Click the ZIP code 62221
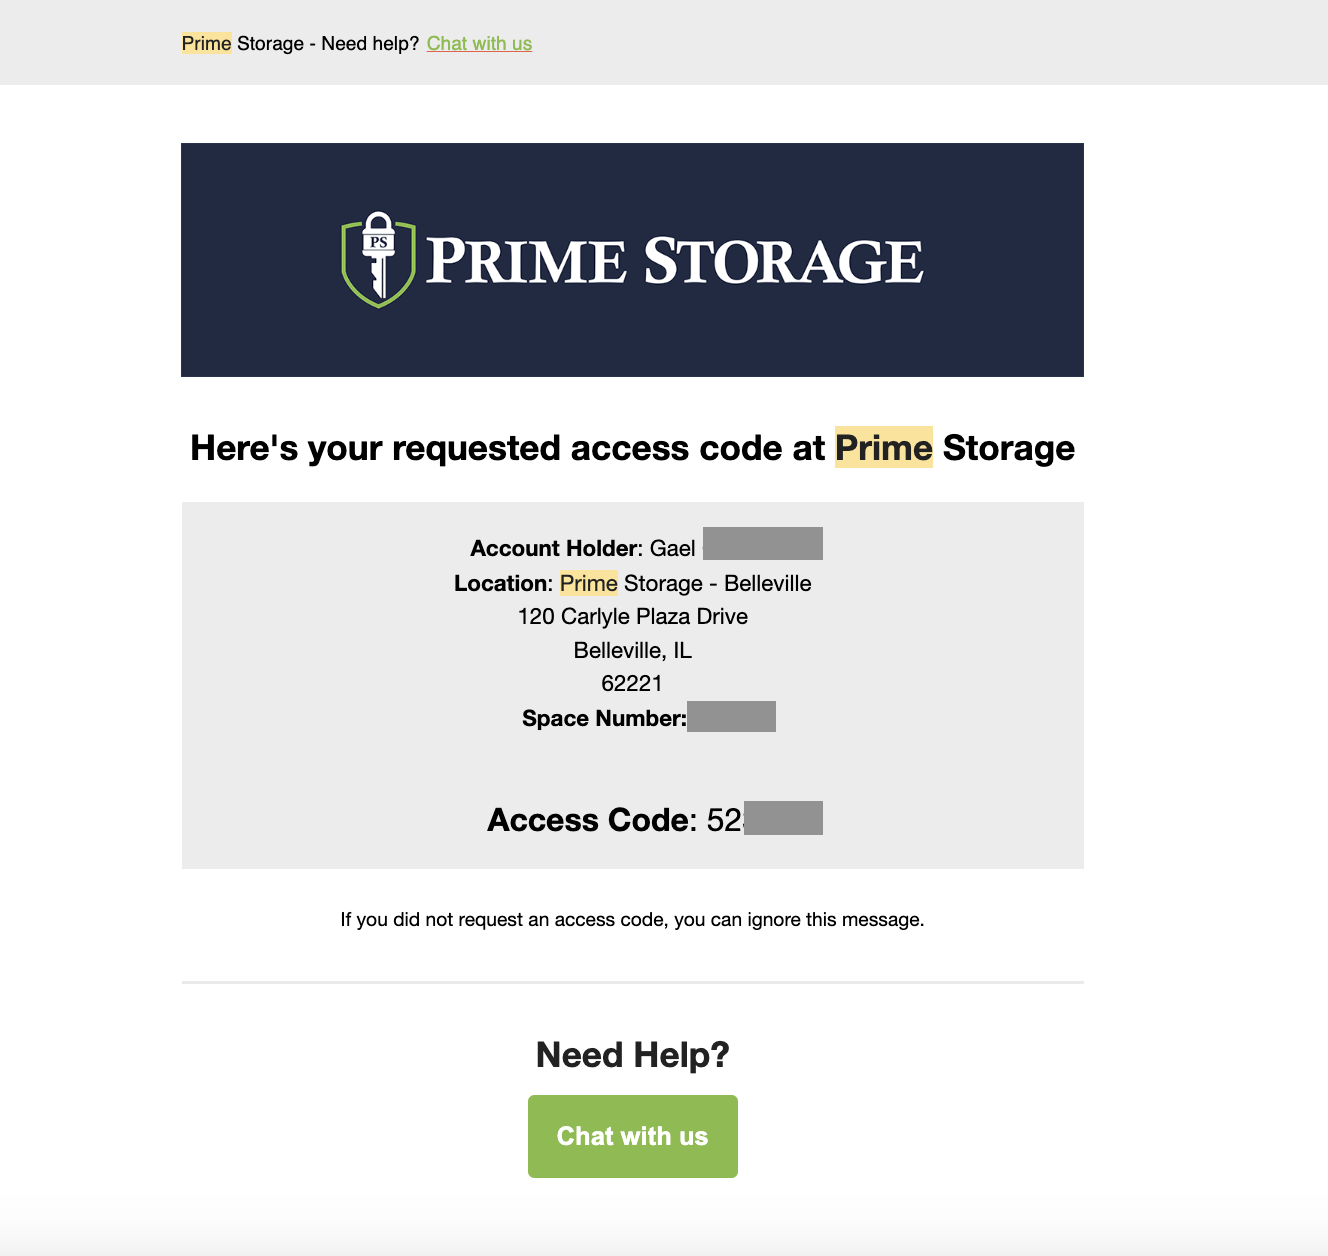The image size is (1328, 1256). [x=632, y=683]
